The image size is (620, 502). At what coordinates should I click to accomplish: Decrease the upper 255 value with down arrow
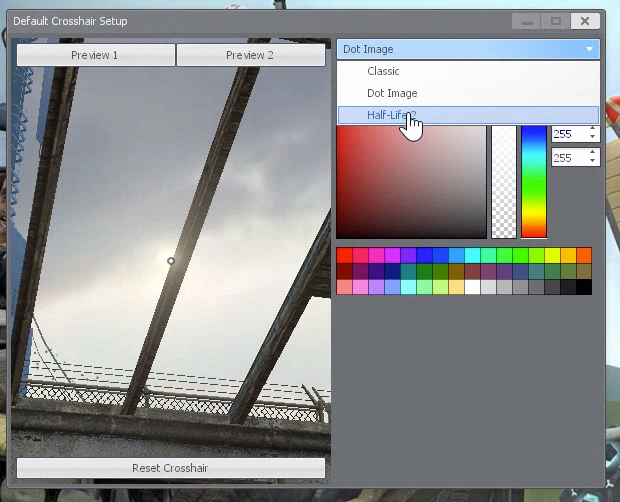[592, 136]
